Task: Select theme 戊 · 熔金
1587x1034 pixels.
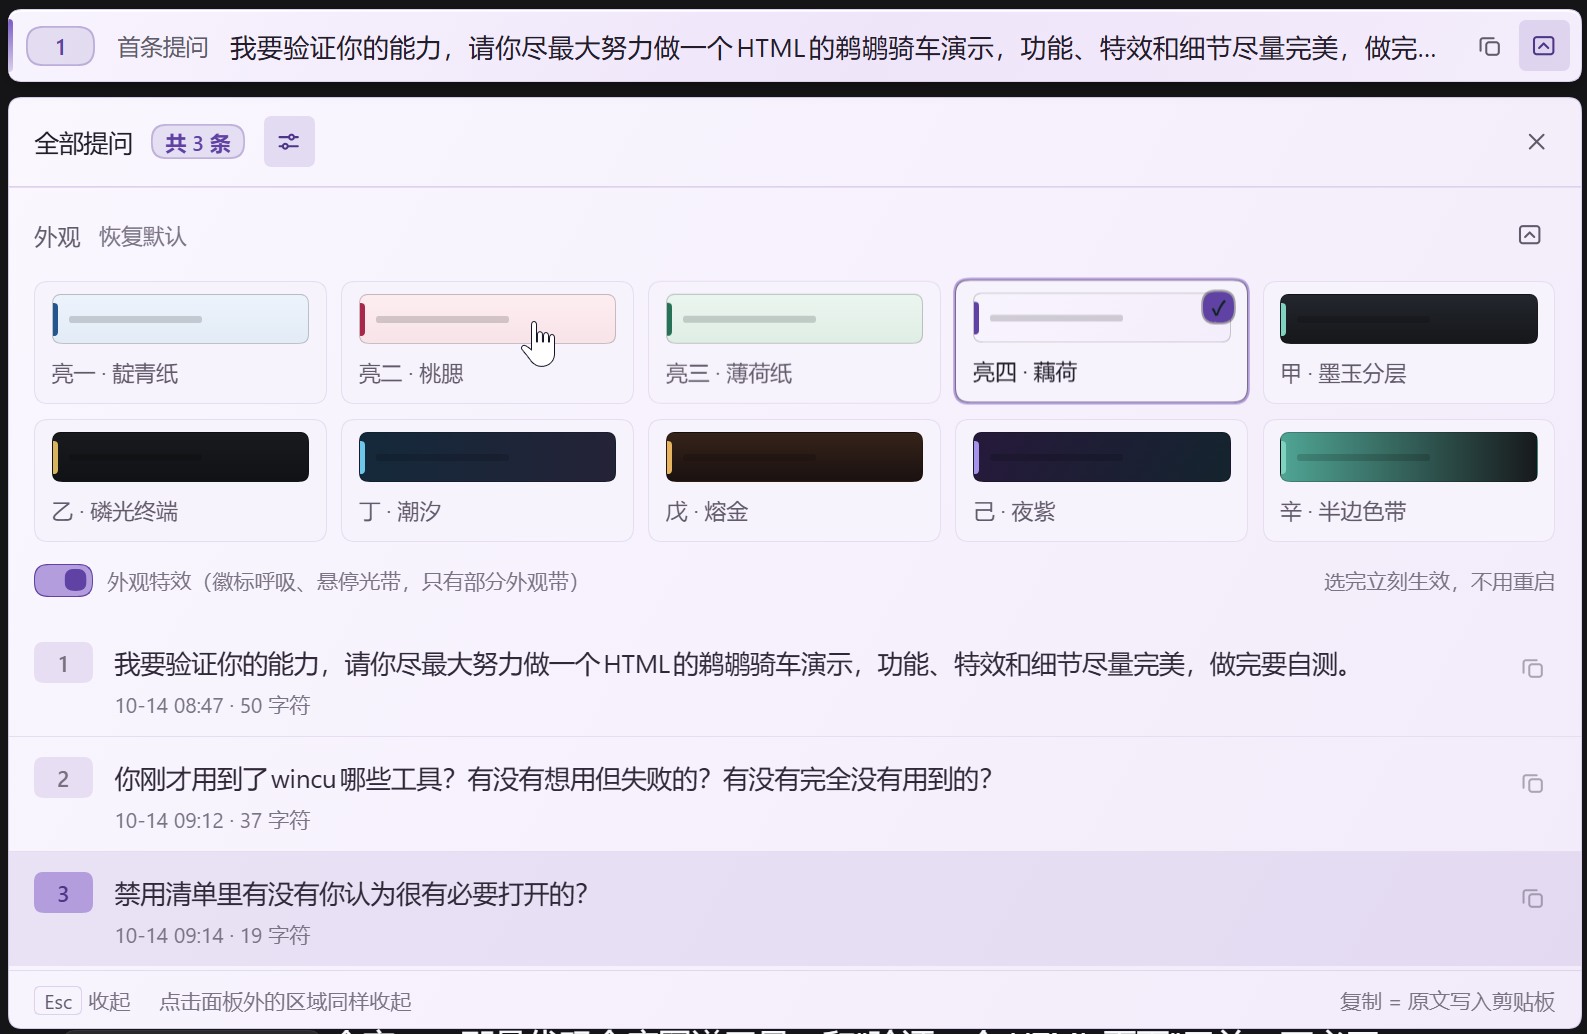Action: click(794, 480)
